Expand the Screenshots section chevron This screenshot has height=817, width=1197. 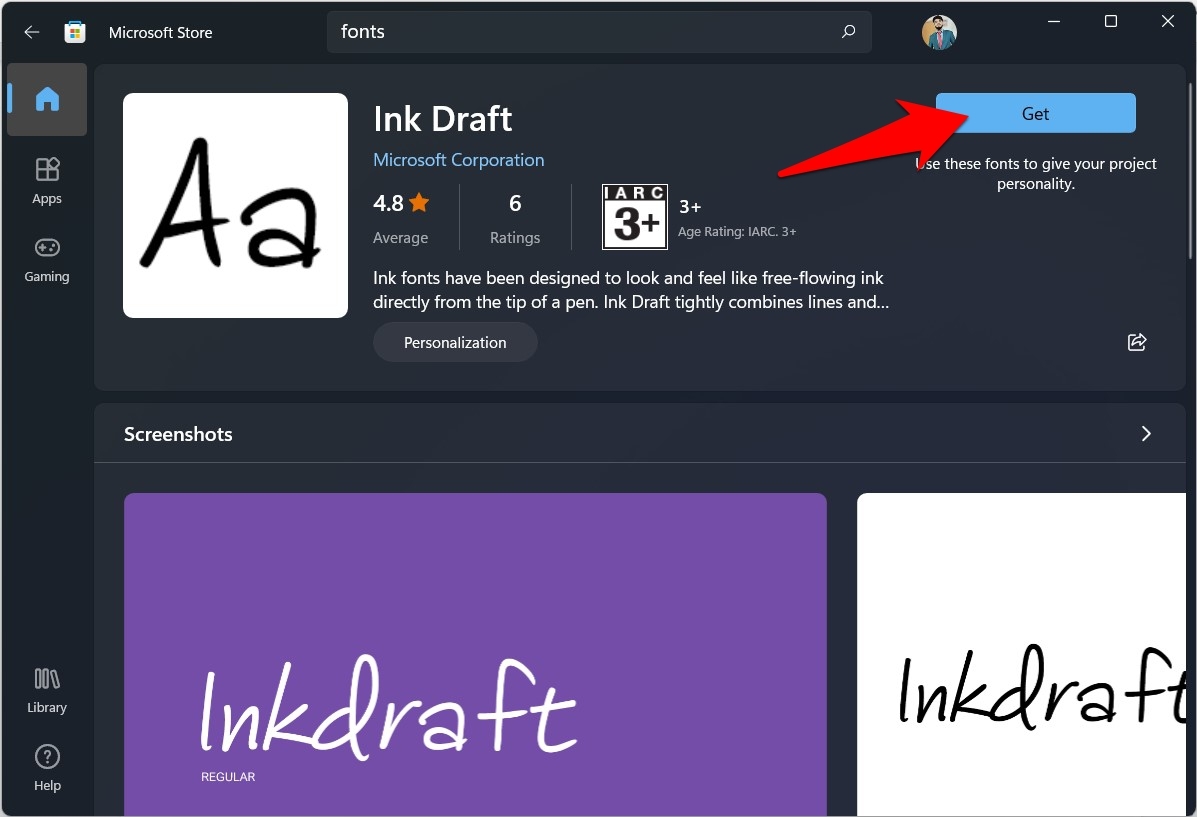pos(1146,434)
